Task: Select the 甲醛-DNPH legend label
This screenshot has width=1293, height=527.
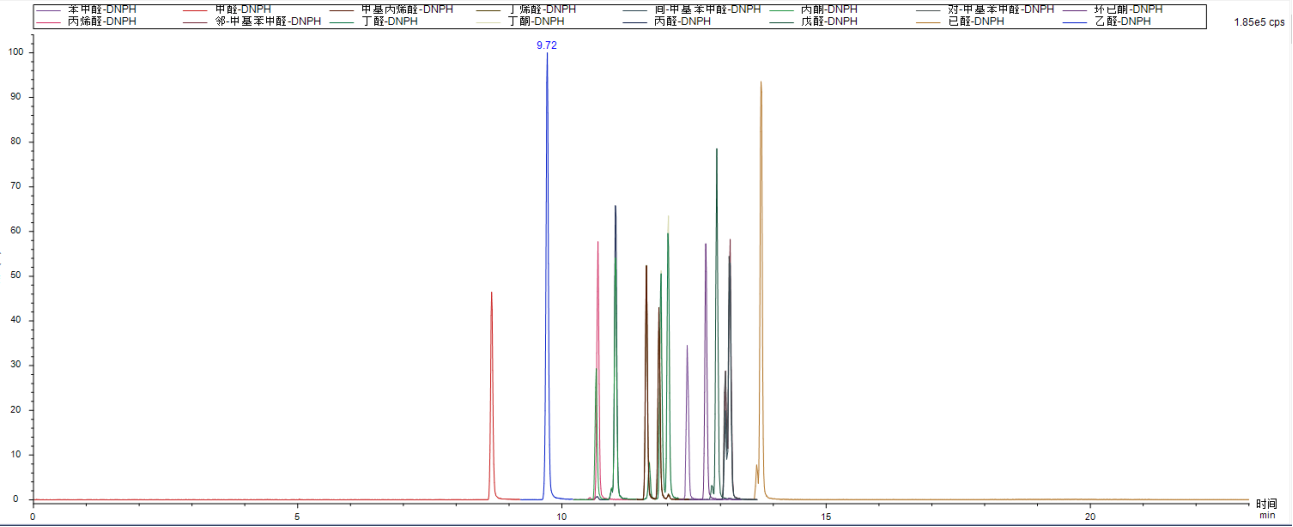Action: pos(243,9)
